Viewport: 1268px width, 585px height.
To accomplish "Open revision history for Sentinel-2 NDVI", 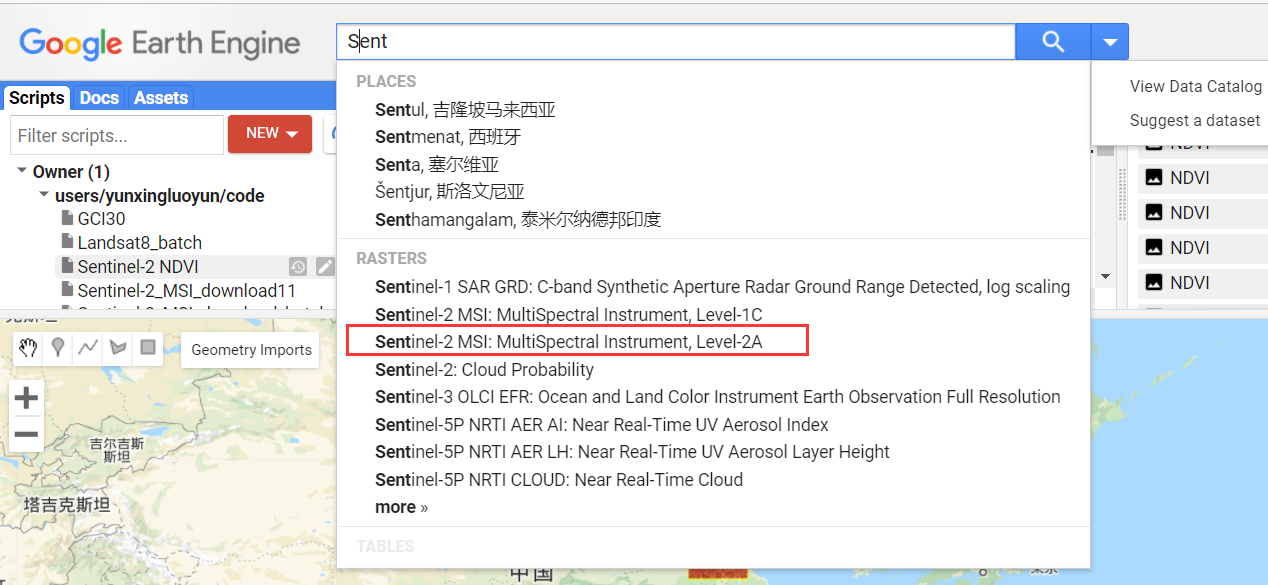I will pyautogui.click(x=298, y=267).
